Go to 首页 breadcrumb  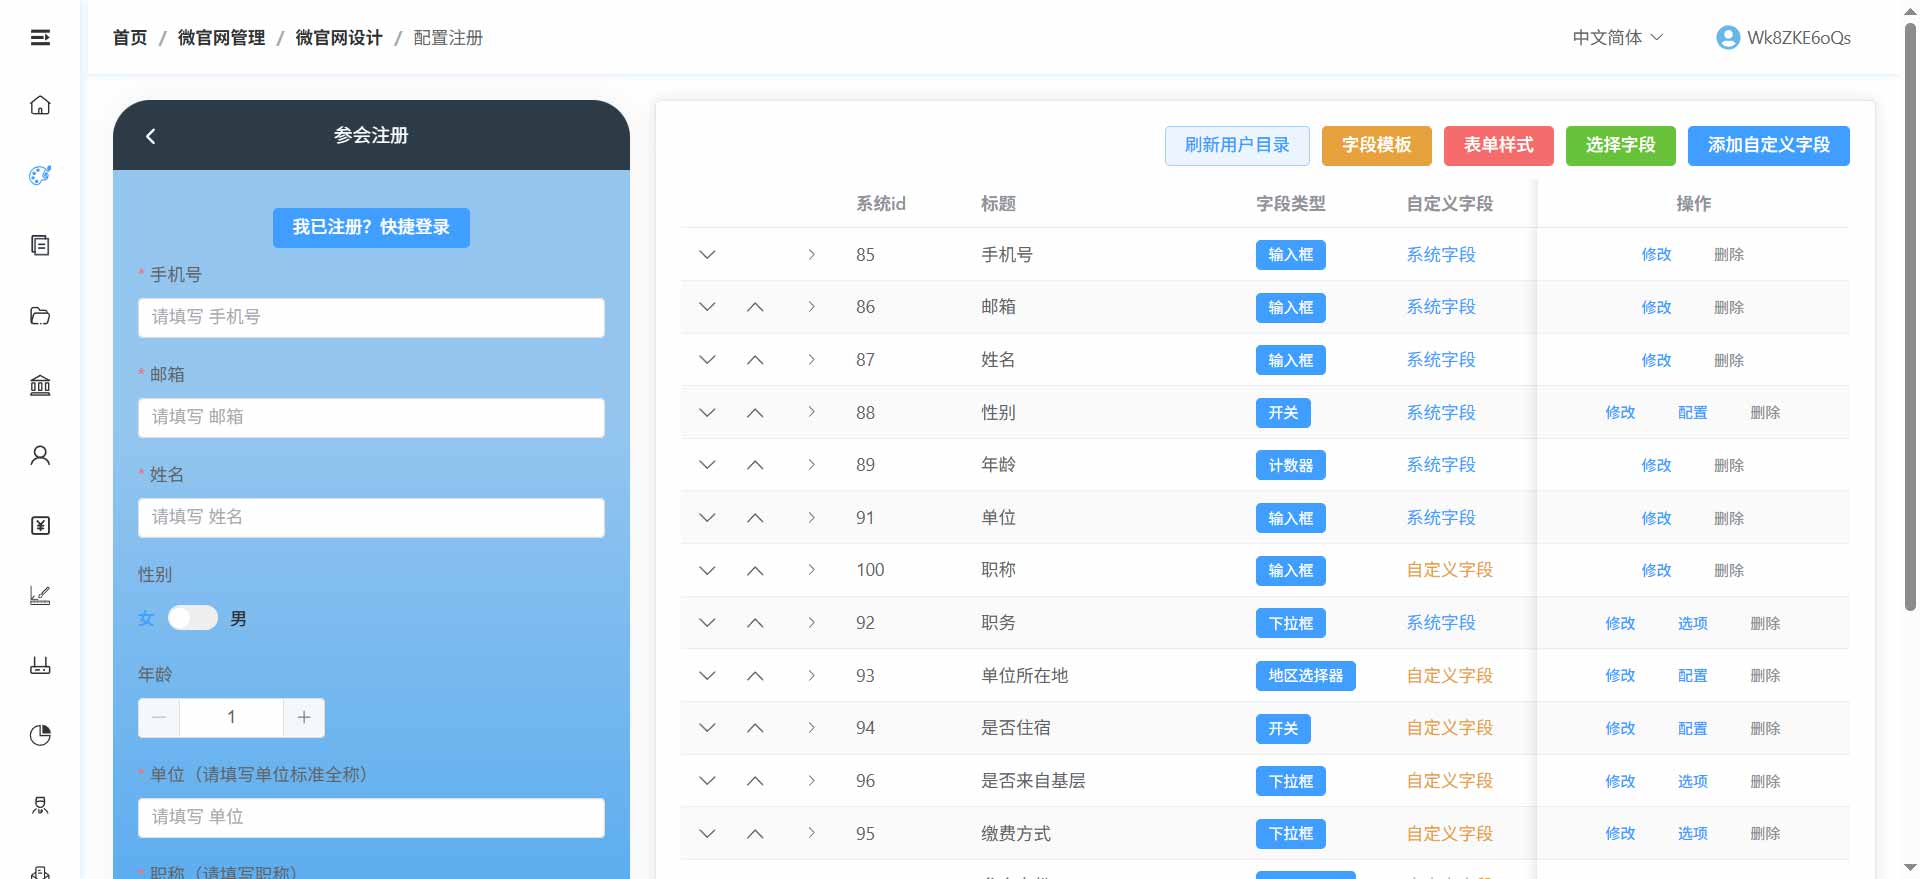coord(130,38)
